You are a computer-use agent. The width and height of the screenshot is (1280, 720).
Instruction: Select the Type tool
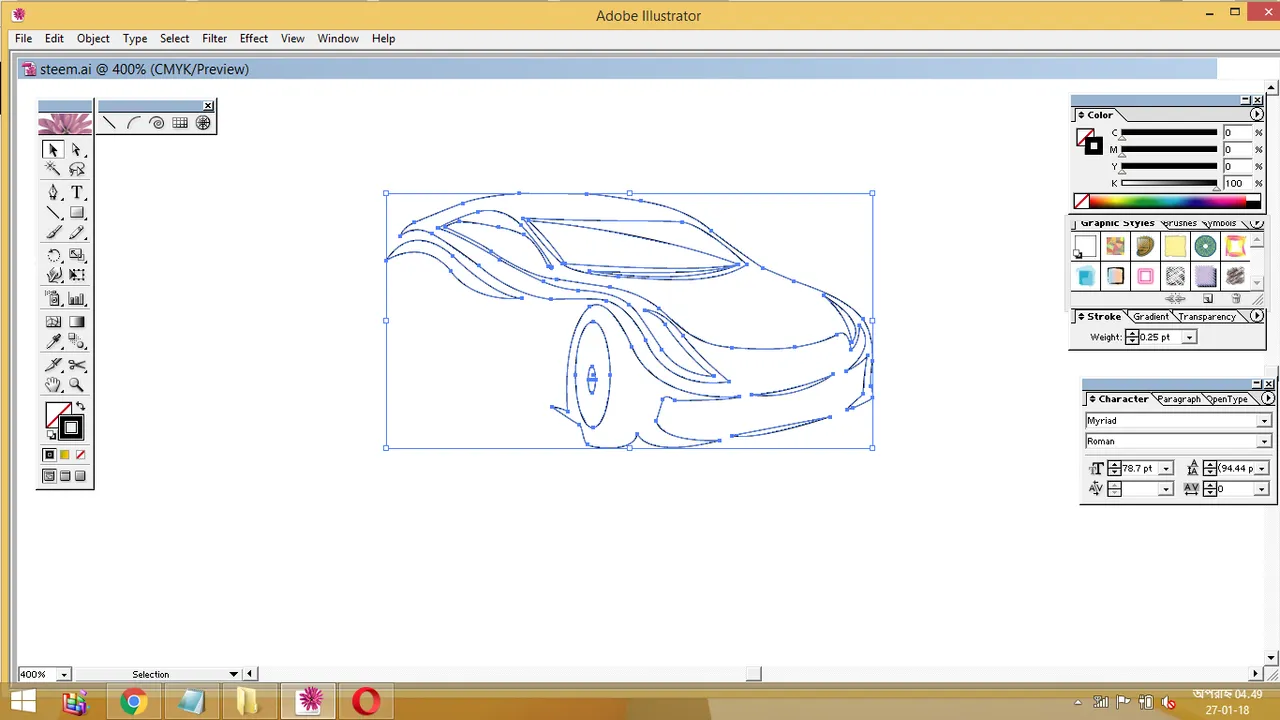point(77,193)
